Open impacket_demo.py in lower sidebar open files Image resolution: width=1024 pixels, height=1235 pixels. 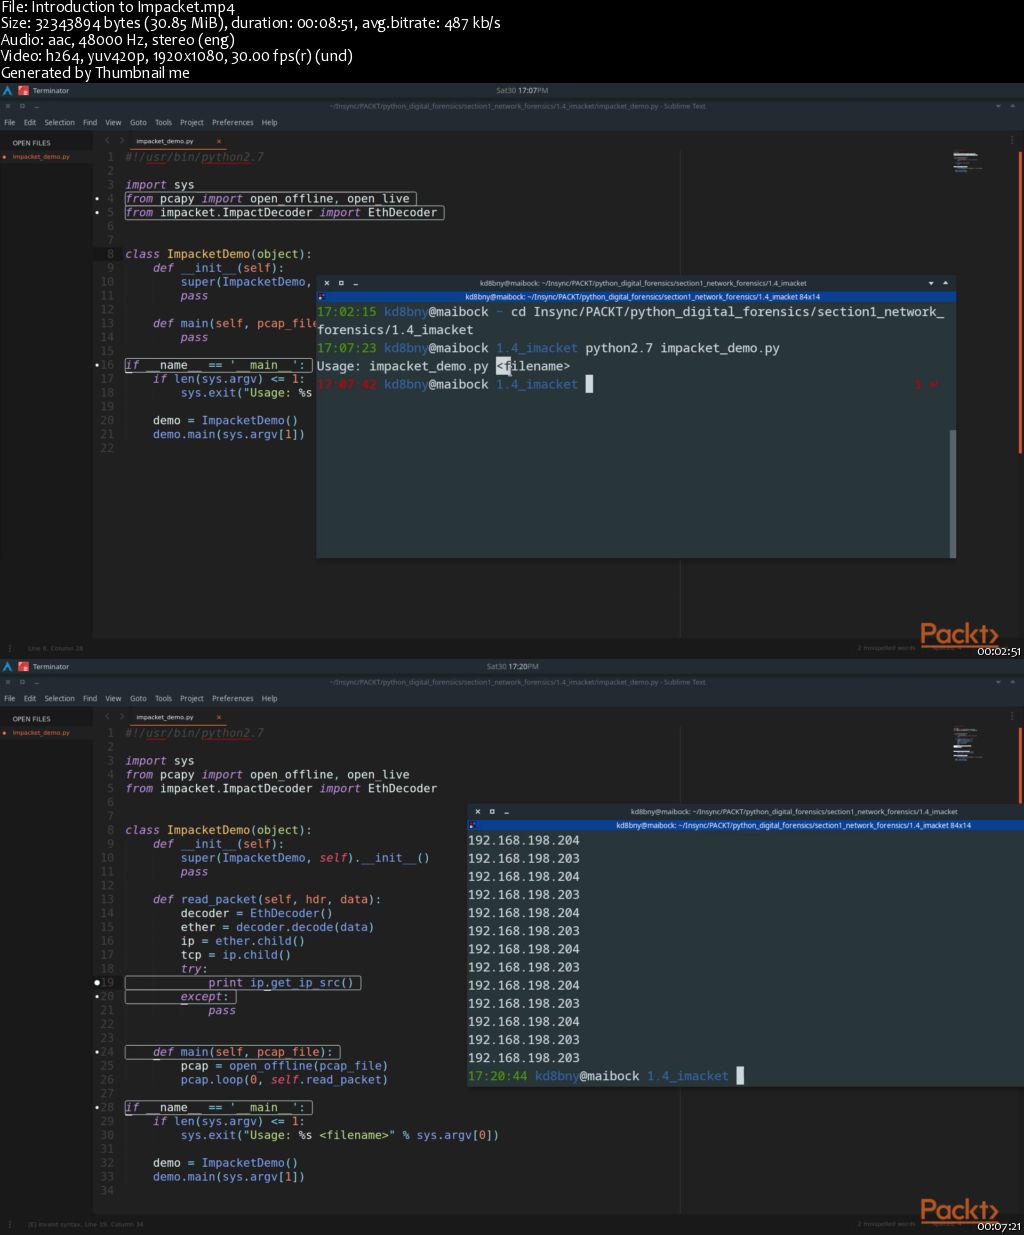tap(41, 733)
